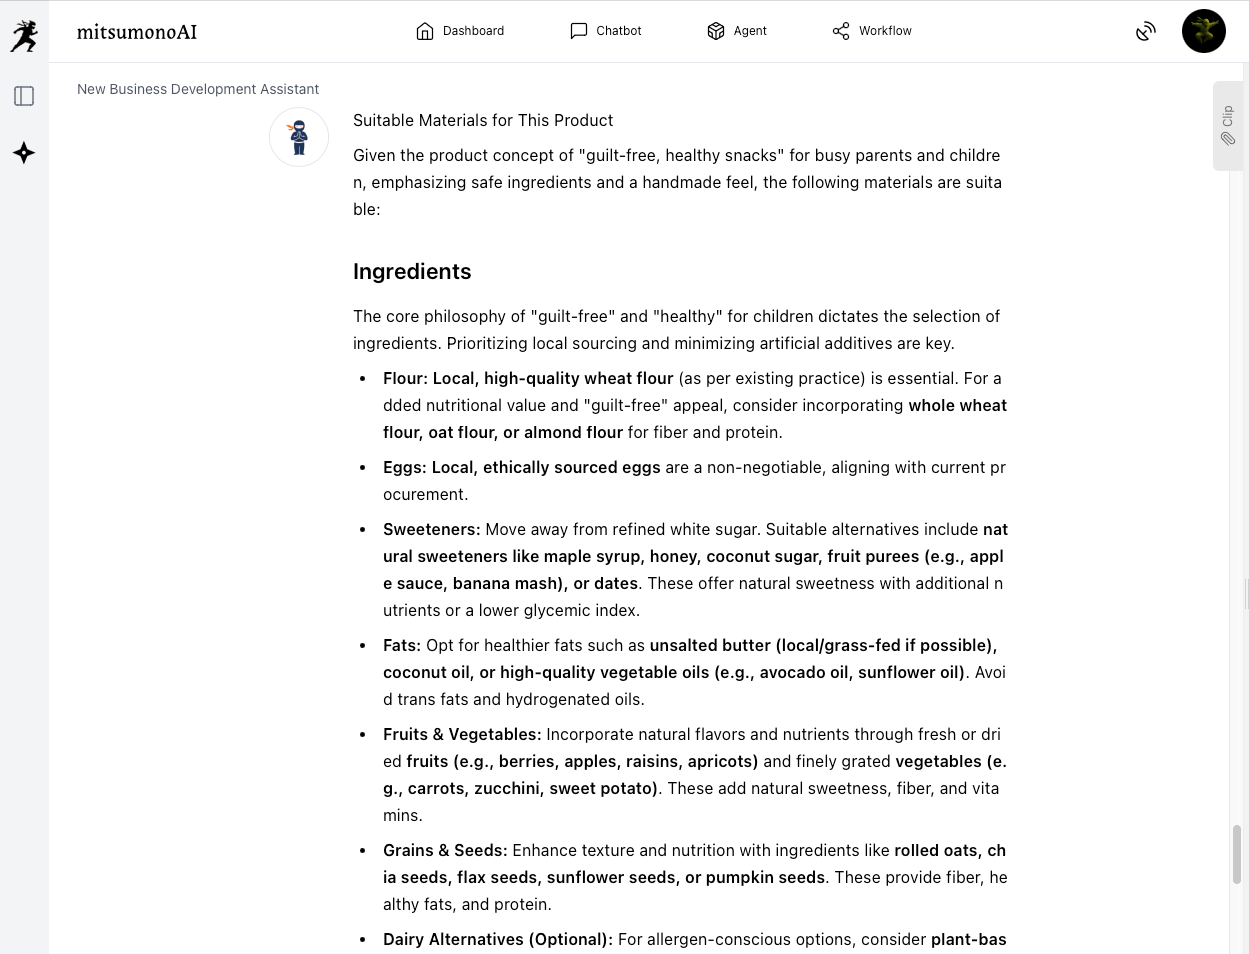Click the vertical scrollbar thumb

tap(1237, 854)
